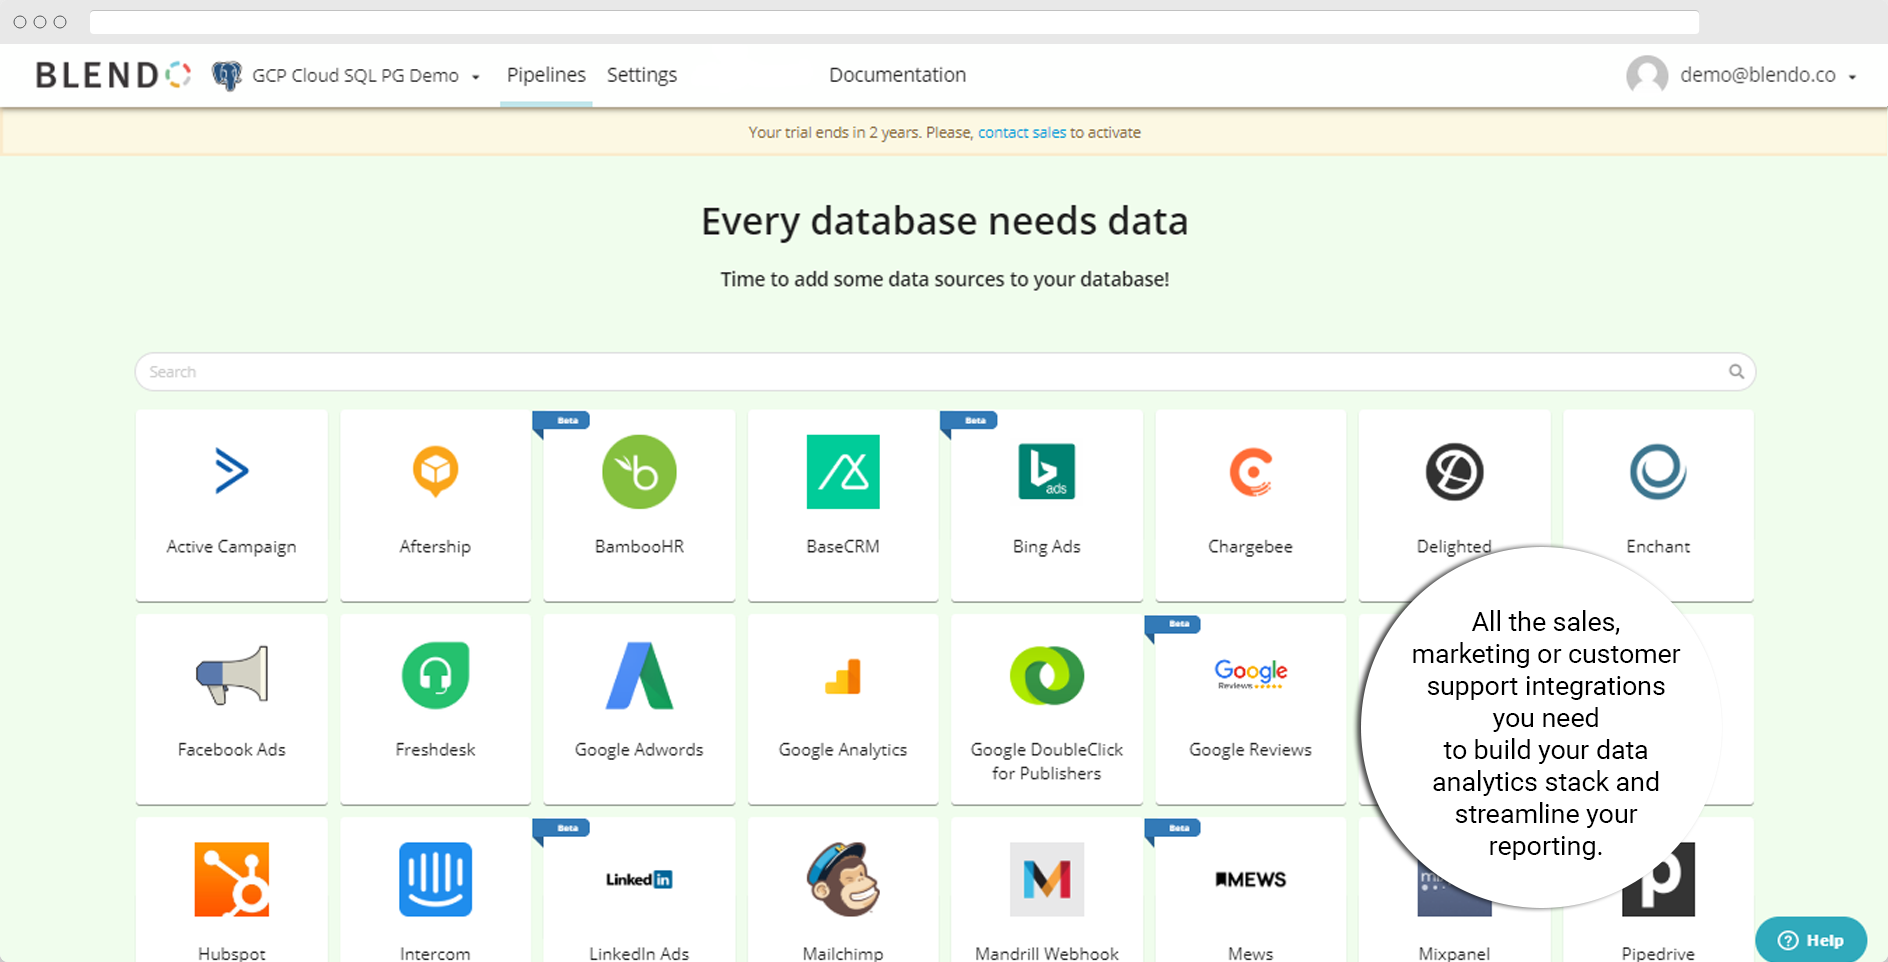Screen dimensions: 1888x962
Task: Click the Enchant label text
Action: coord(1658,547)
